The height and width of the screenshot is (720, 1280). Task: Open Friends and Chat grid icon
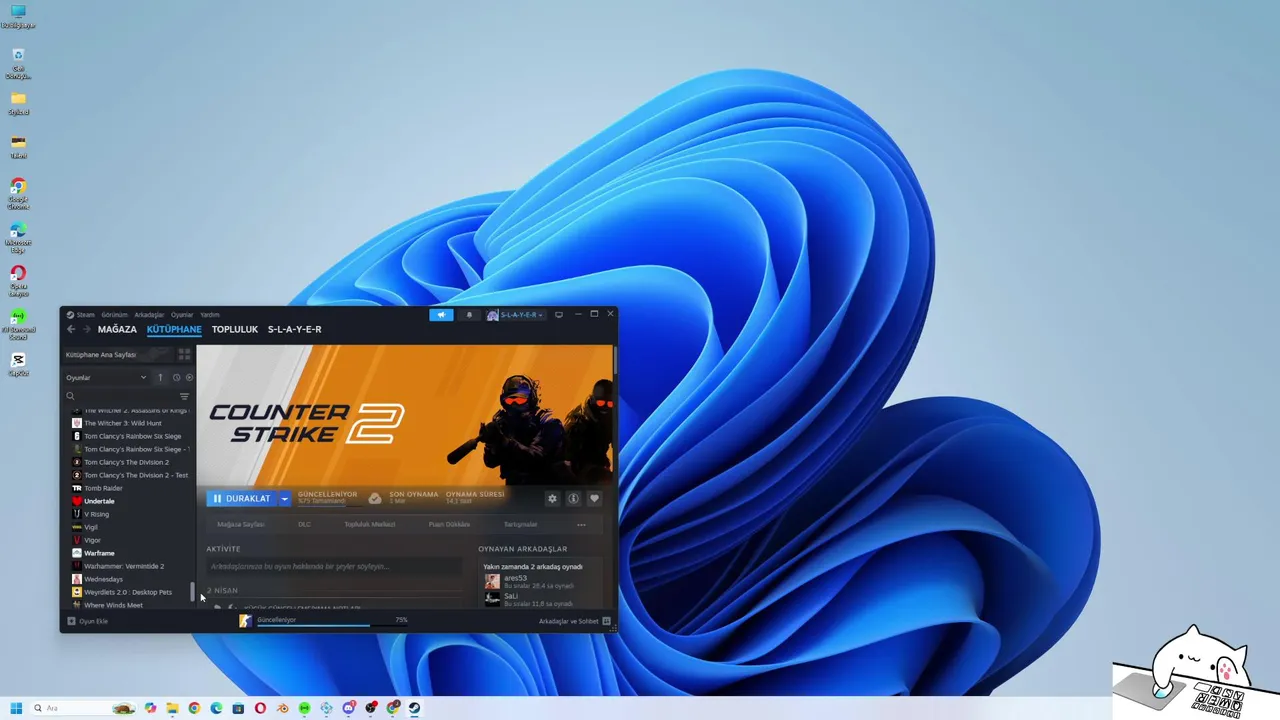click(x=606, y=621)
